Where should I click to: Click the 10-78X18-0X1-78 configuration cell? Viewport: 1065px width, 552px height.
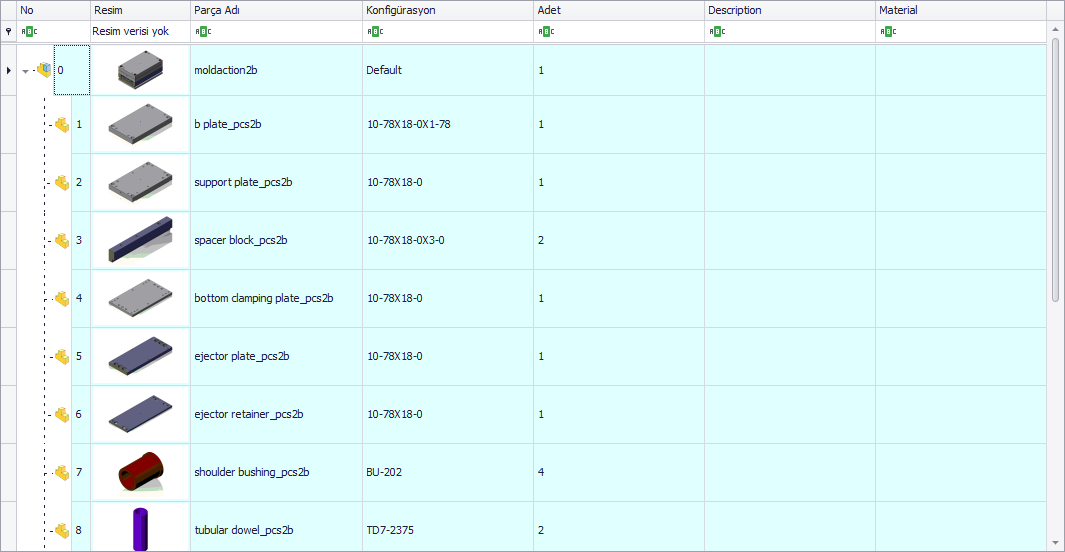tap(448, 124)
